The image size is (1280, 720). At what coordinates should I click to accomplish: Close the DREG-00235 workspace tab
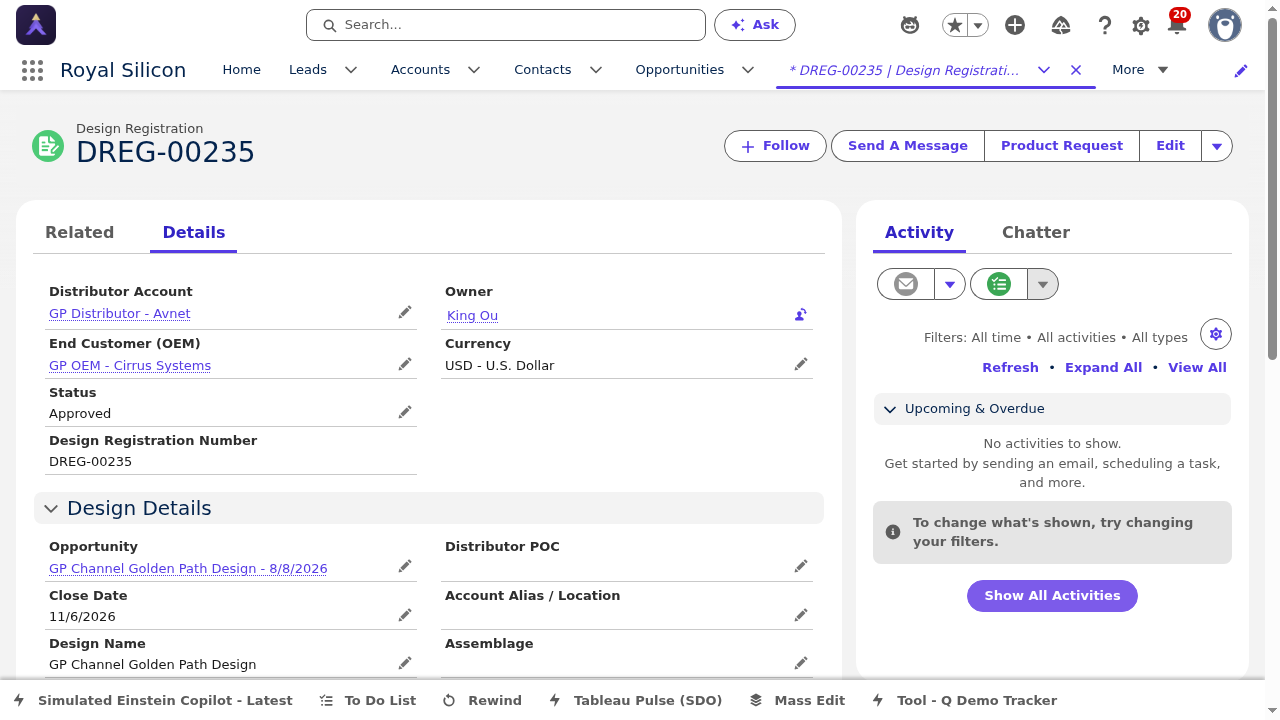pos(1076,70)
